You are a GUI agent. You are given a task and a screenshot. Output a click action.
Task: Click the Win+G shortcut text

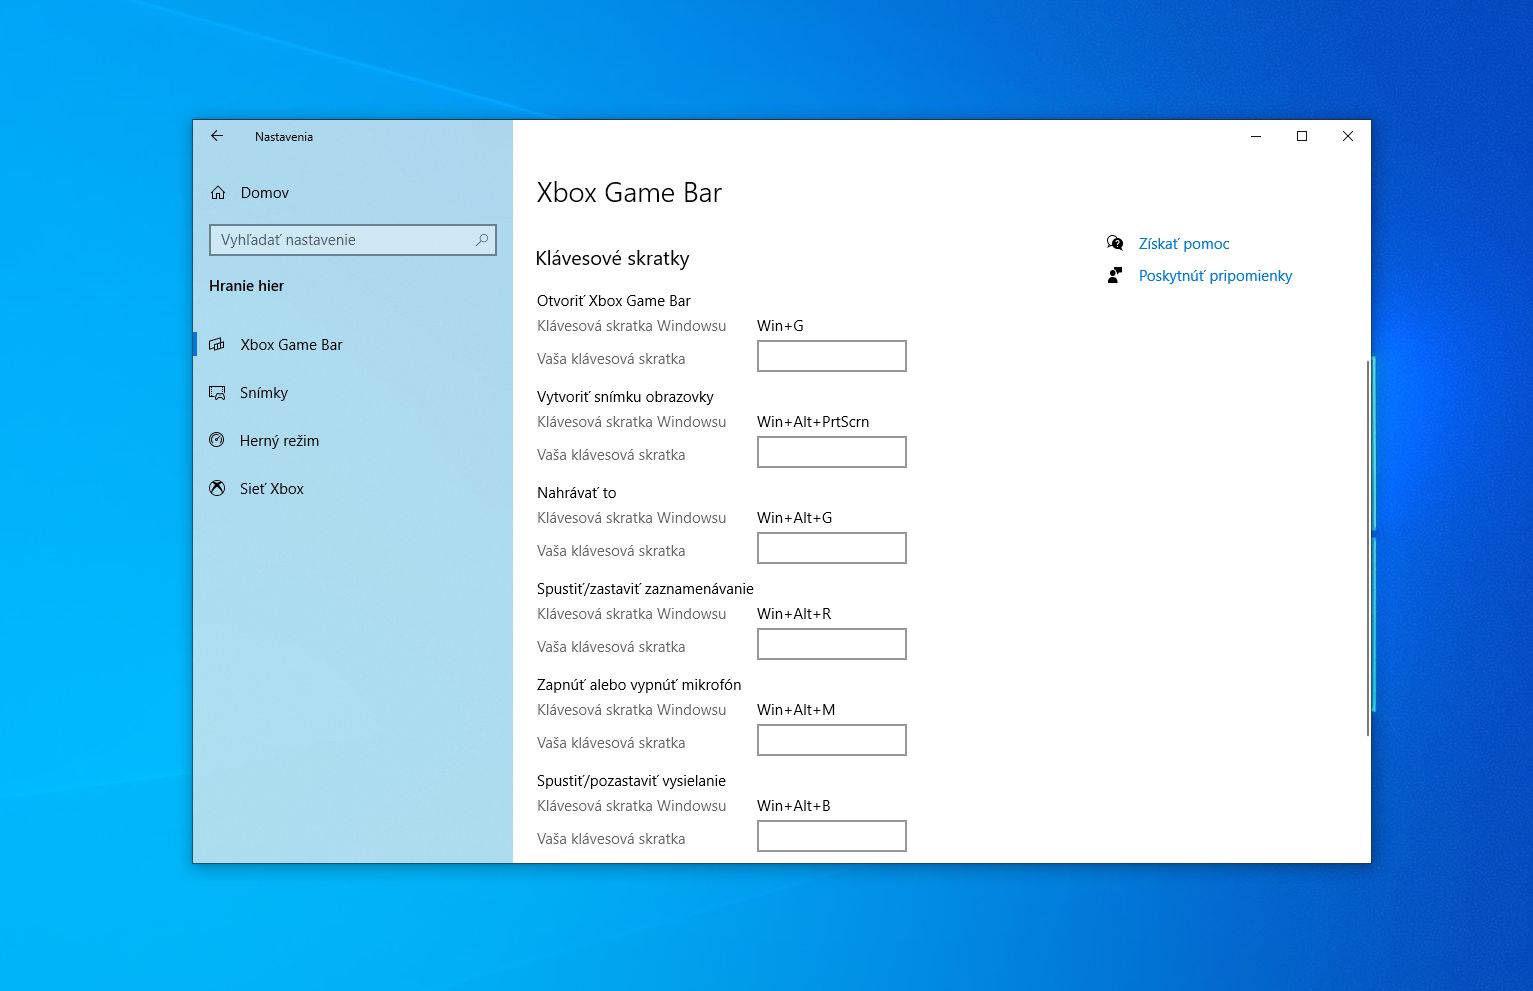tap(780, 326)
